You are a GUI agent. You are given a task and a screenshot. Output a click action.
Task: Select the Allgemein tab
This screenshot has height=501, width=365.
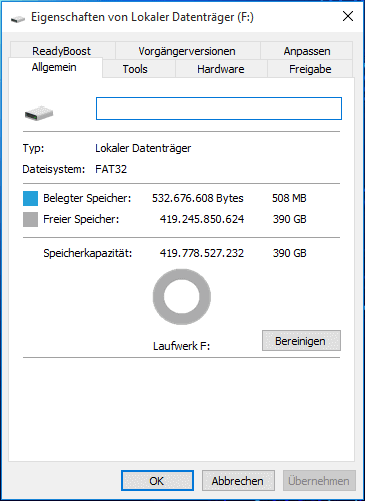55,68
